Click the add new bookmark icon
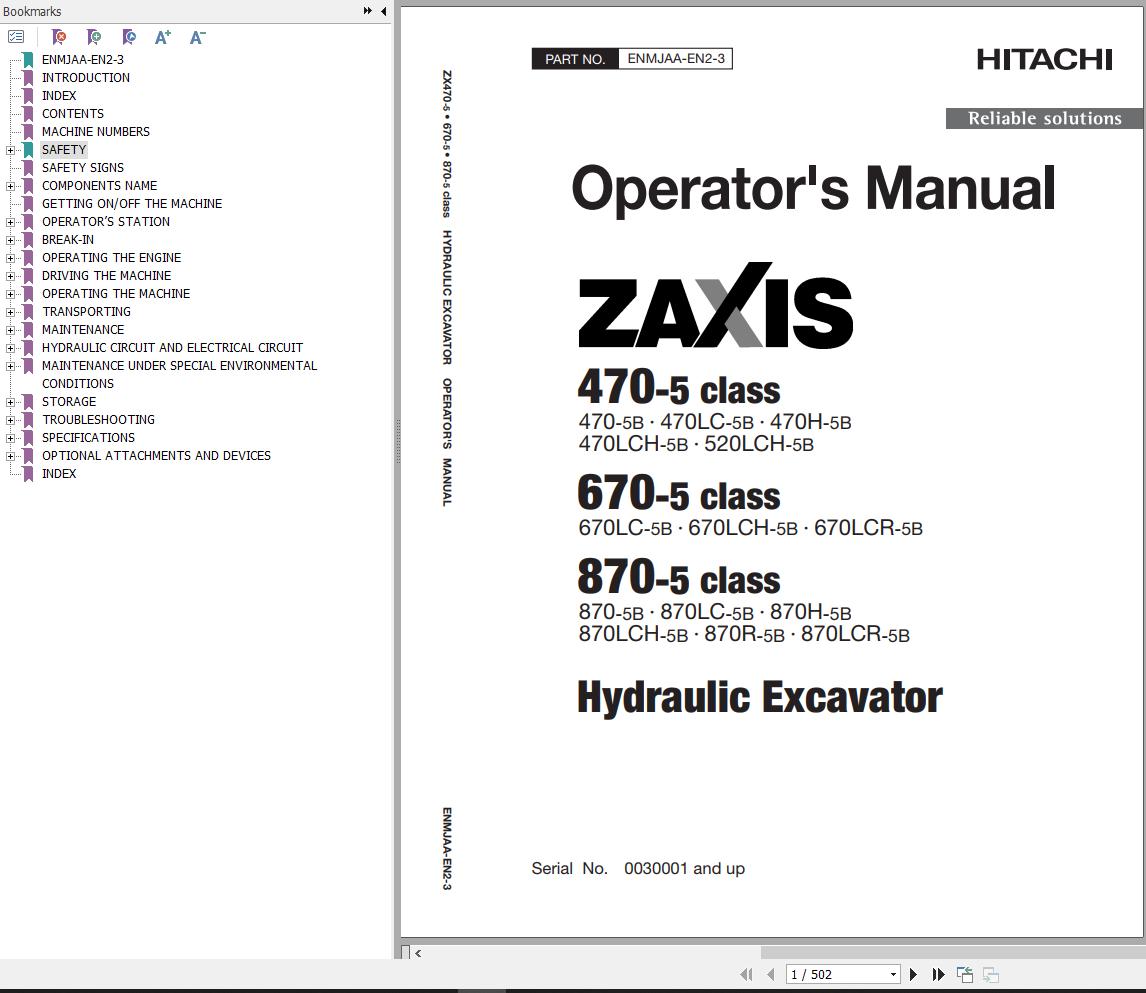This screenshot has width=1146, height=993. [x=94, y=37]
